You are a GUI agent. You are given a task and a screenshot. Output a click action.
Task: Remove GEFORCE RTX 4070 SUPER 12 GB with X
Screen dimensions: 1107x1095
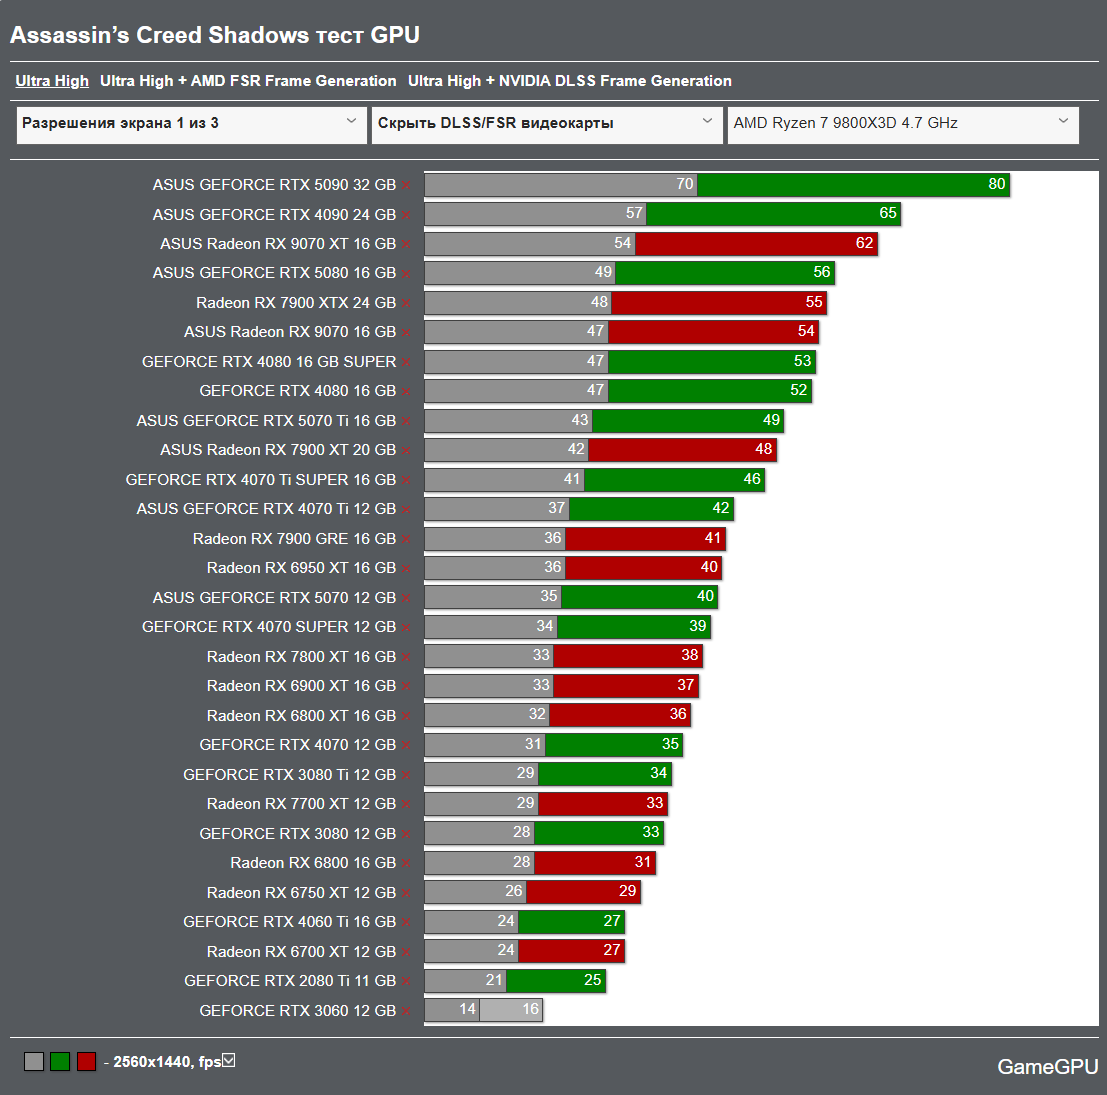406,628
